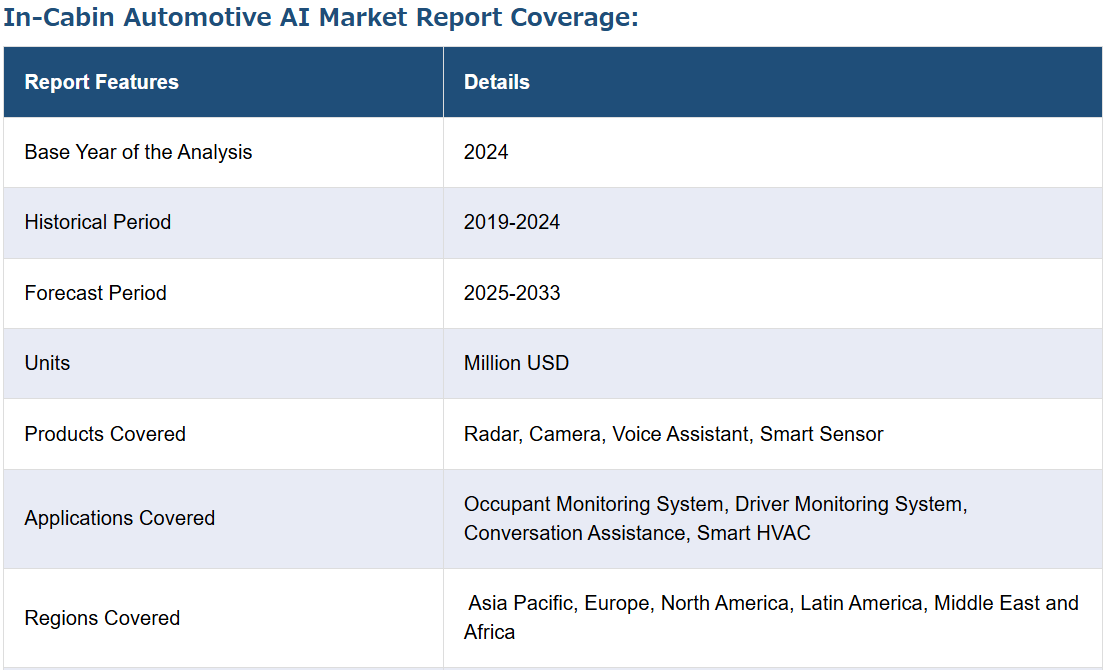Screen dimensions: 1105x670
Task: Click the Smart HVAC text
Action: 753,533
